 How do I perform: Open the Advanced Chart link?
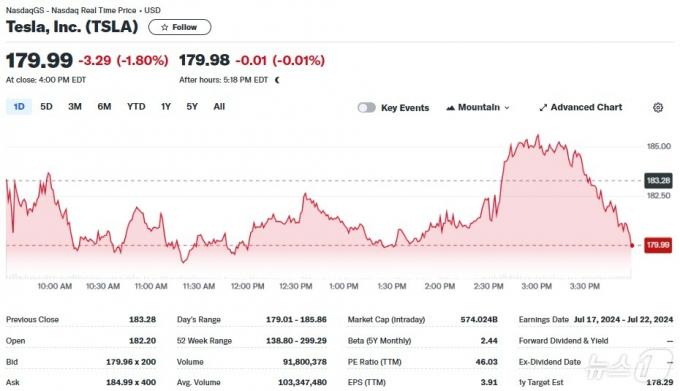[580, 108]
